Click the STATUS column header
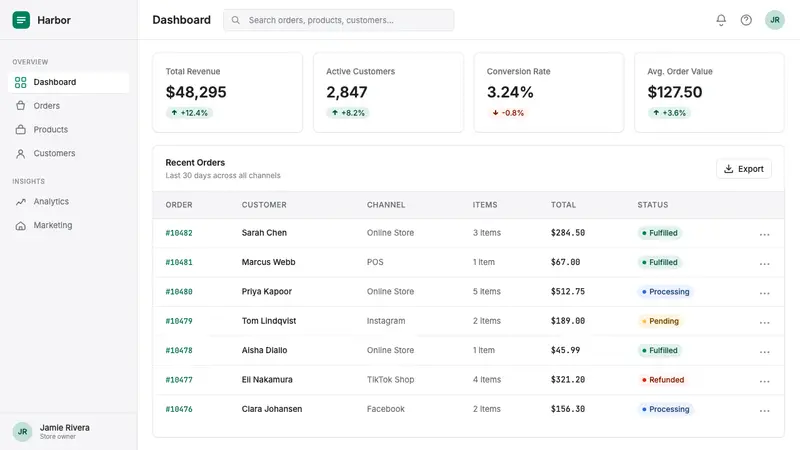800x450 pixels. coord(653,205)
